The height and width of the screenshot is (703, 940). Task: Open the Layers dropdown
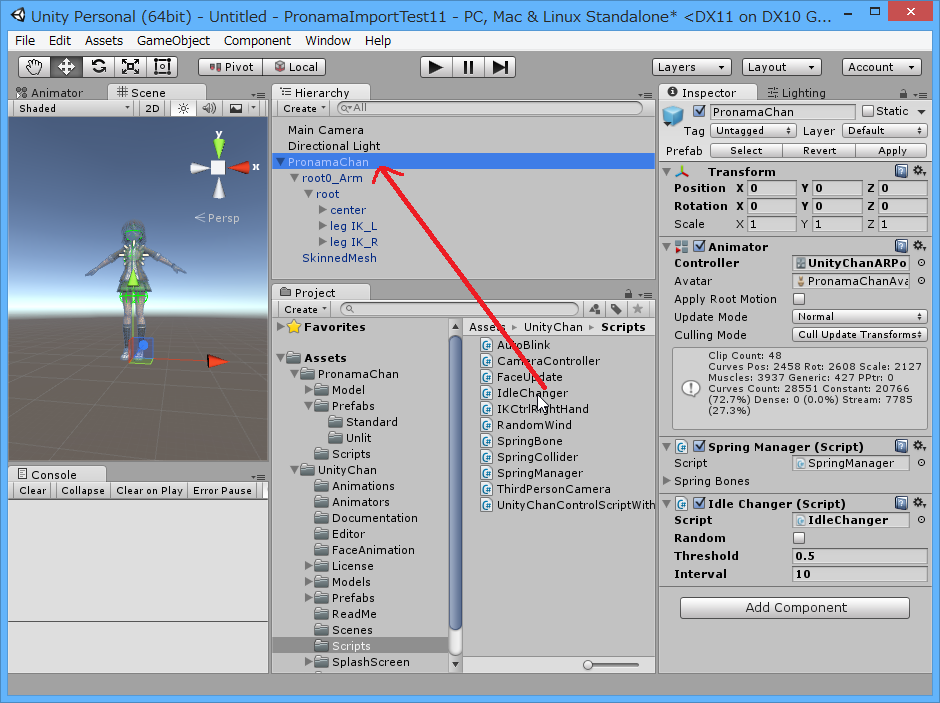[x=694, y=67]
